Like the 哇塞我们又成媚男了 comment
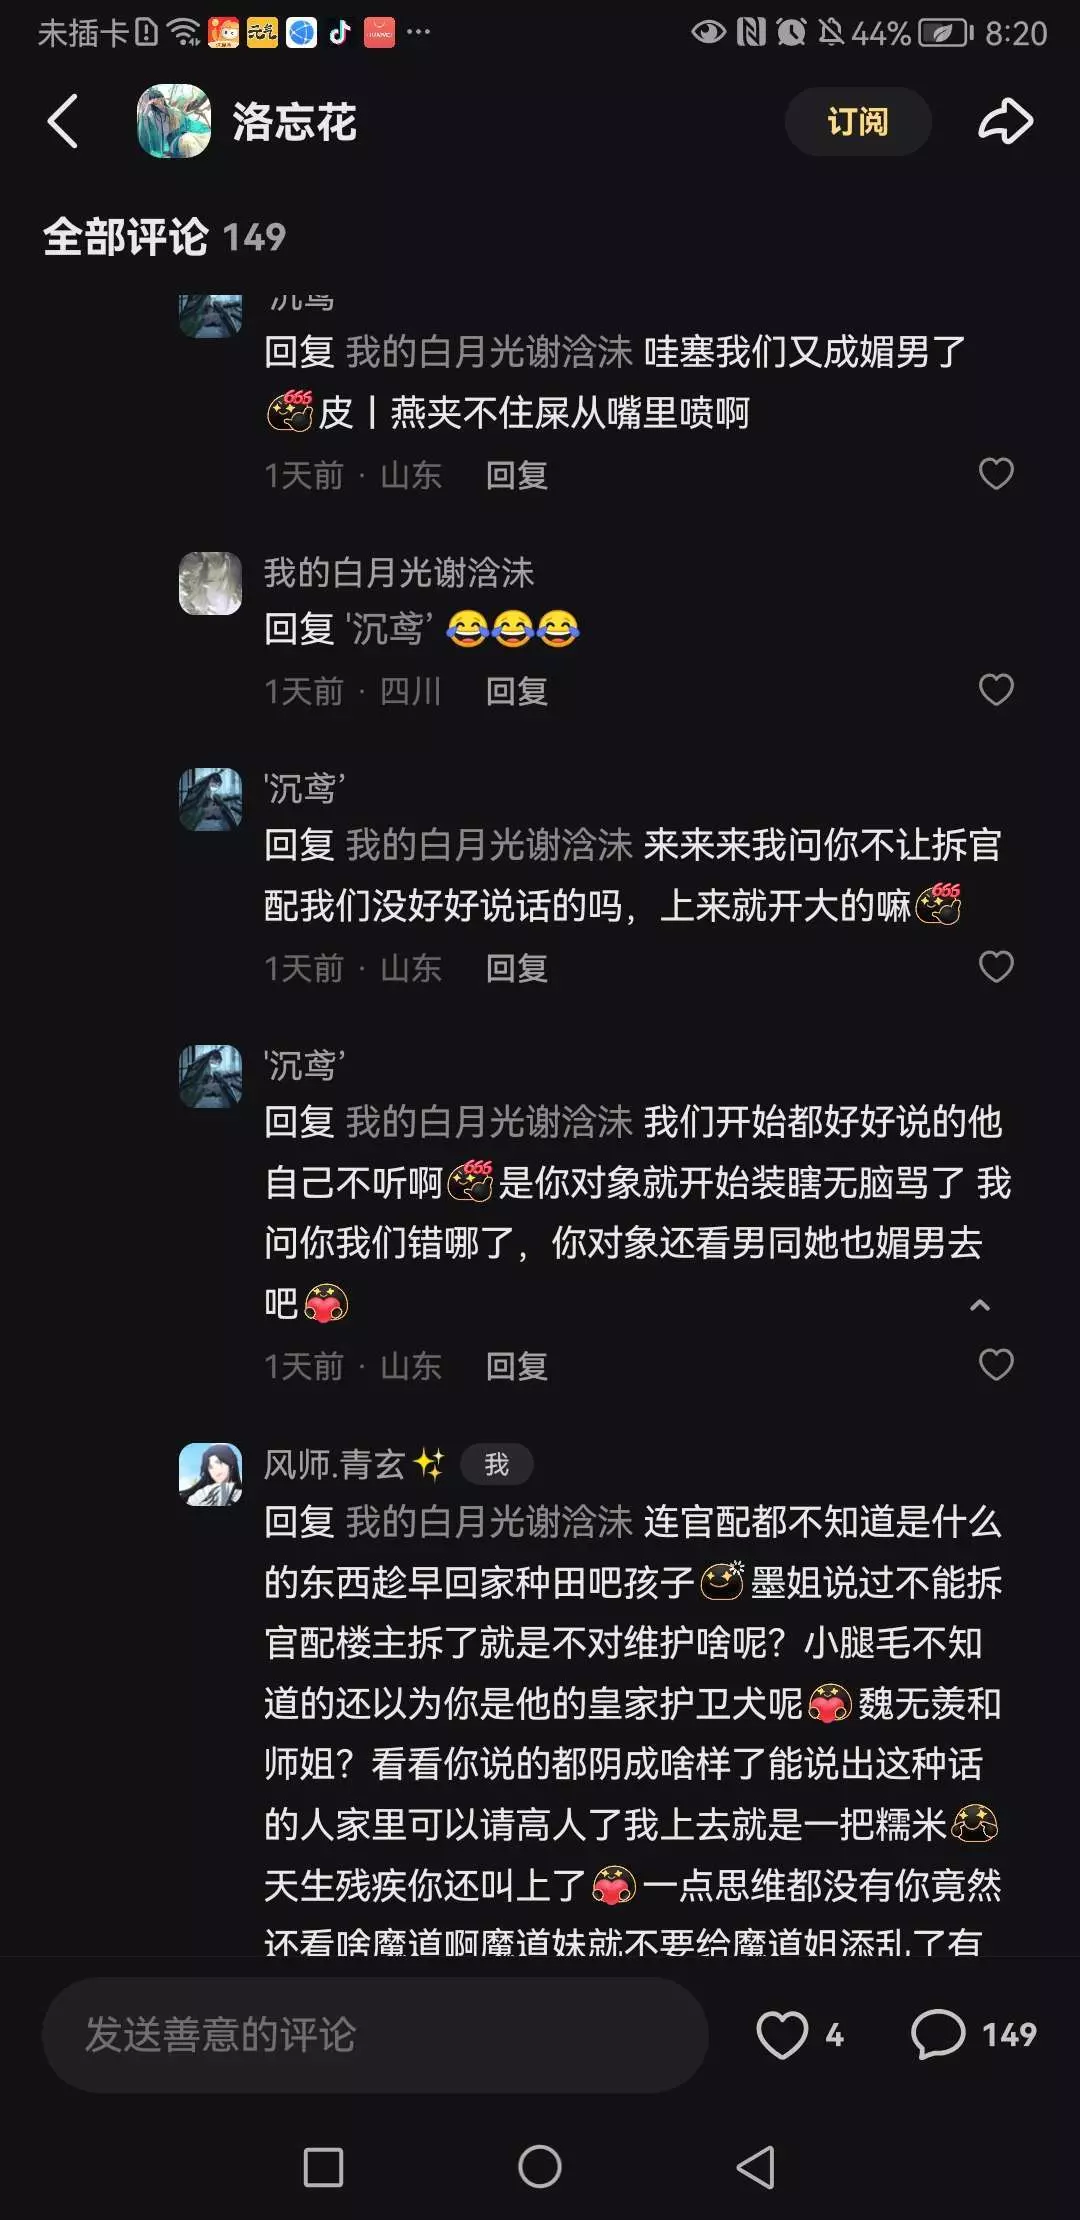The height and width of the screenshot is (2220, 1080). tap(996, 474)
